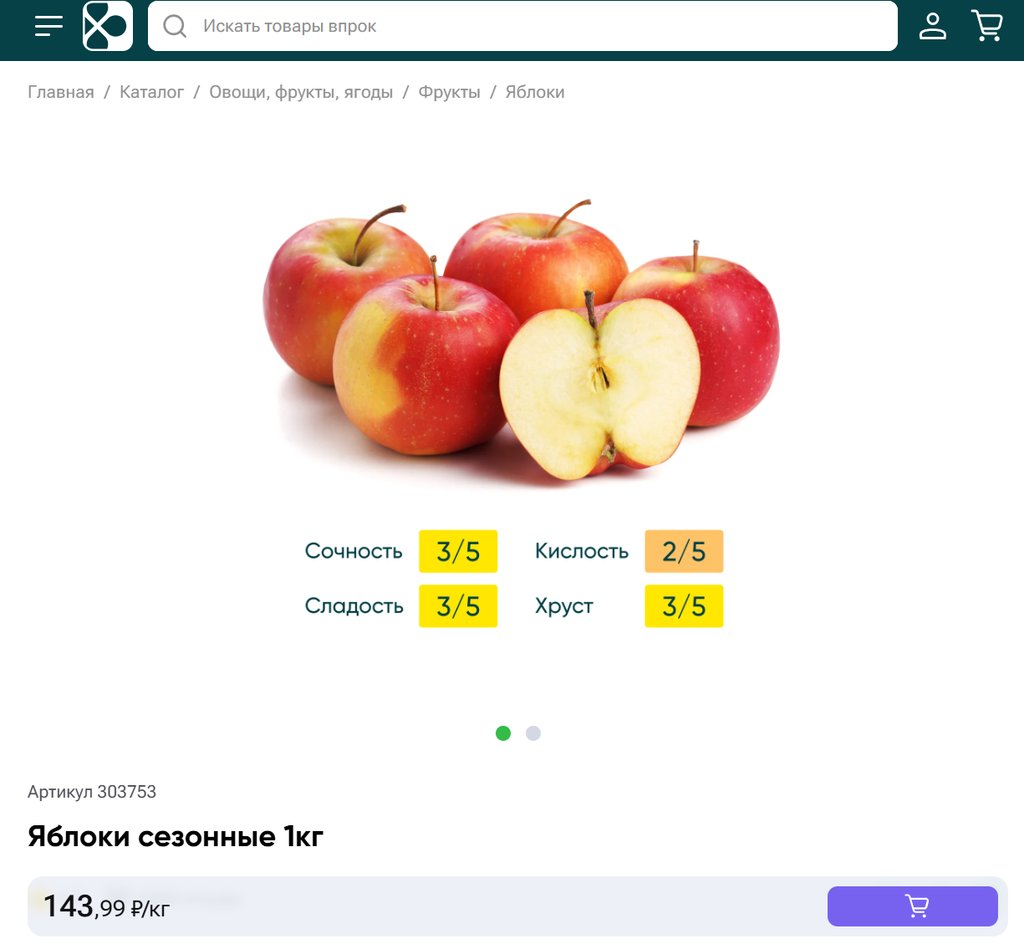Click the 'Сладость' 3/5 rating badge
The width and height of the screenshot is (1024, 944).
click(x=458, y=606)
